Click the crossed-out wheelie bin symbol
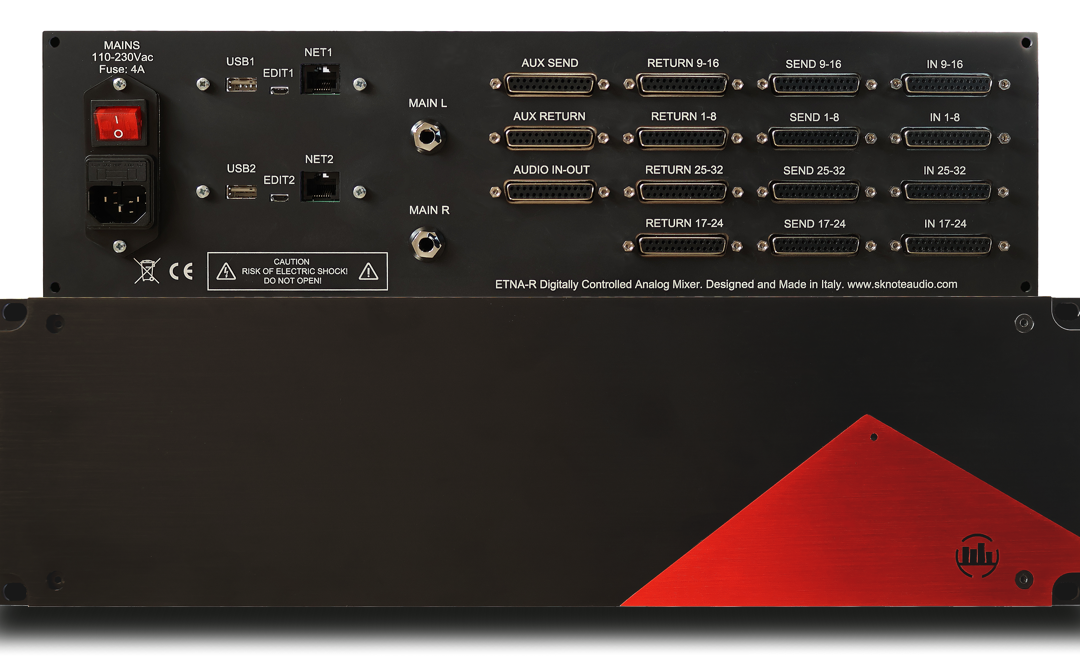 (x=146, y=271)
